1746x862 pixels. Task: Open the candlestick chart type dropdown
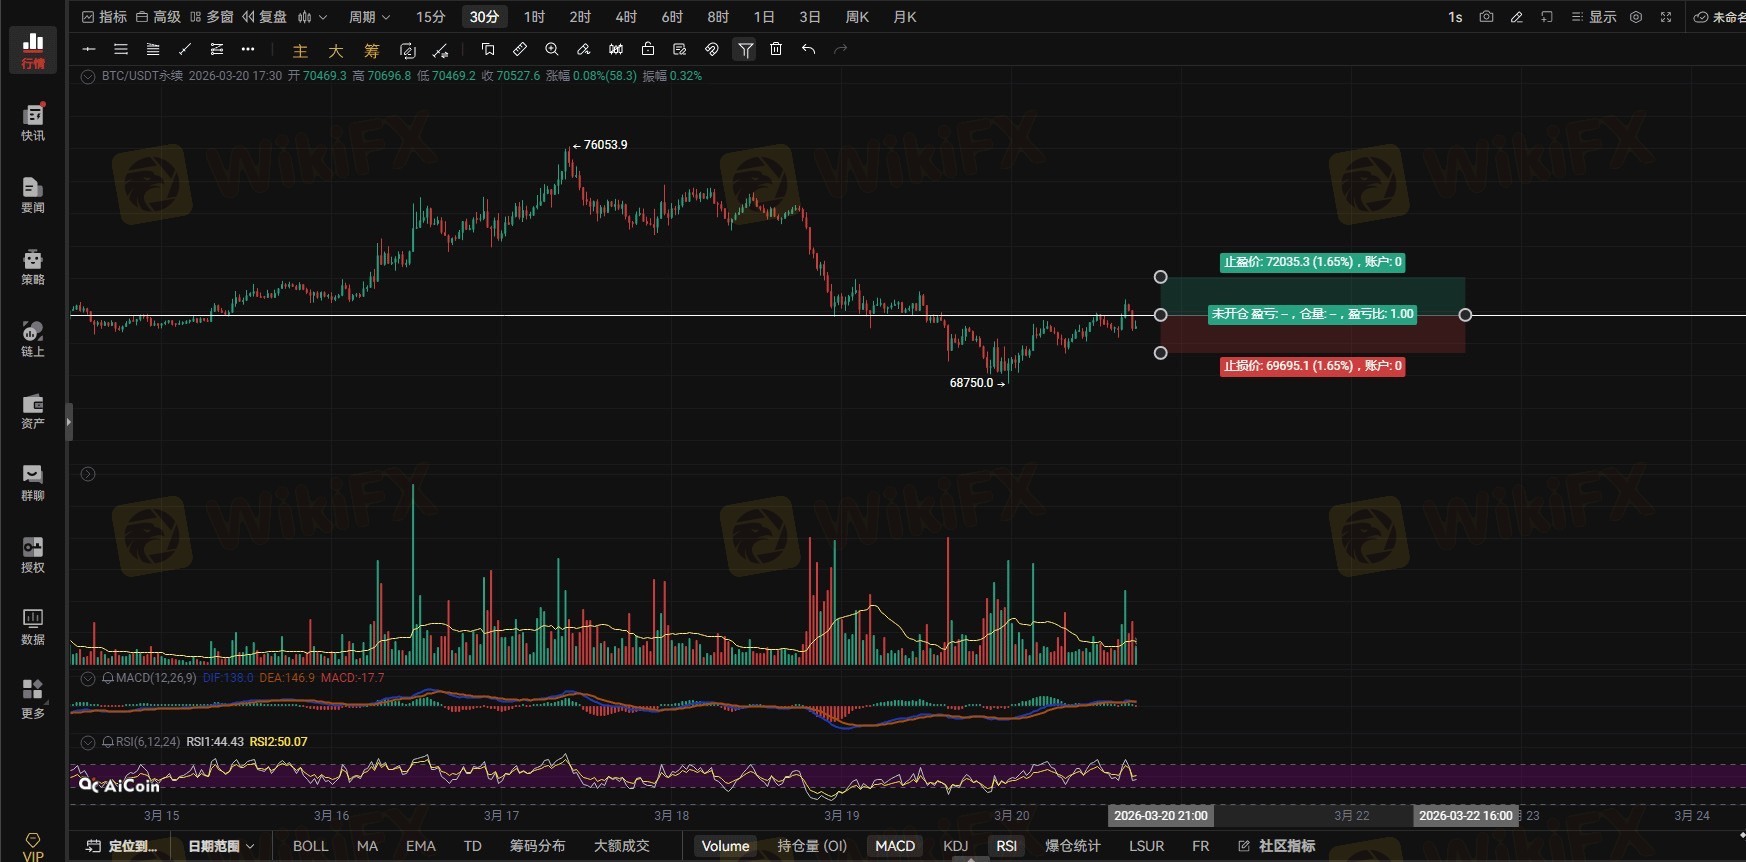click(x=312, y=17)
